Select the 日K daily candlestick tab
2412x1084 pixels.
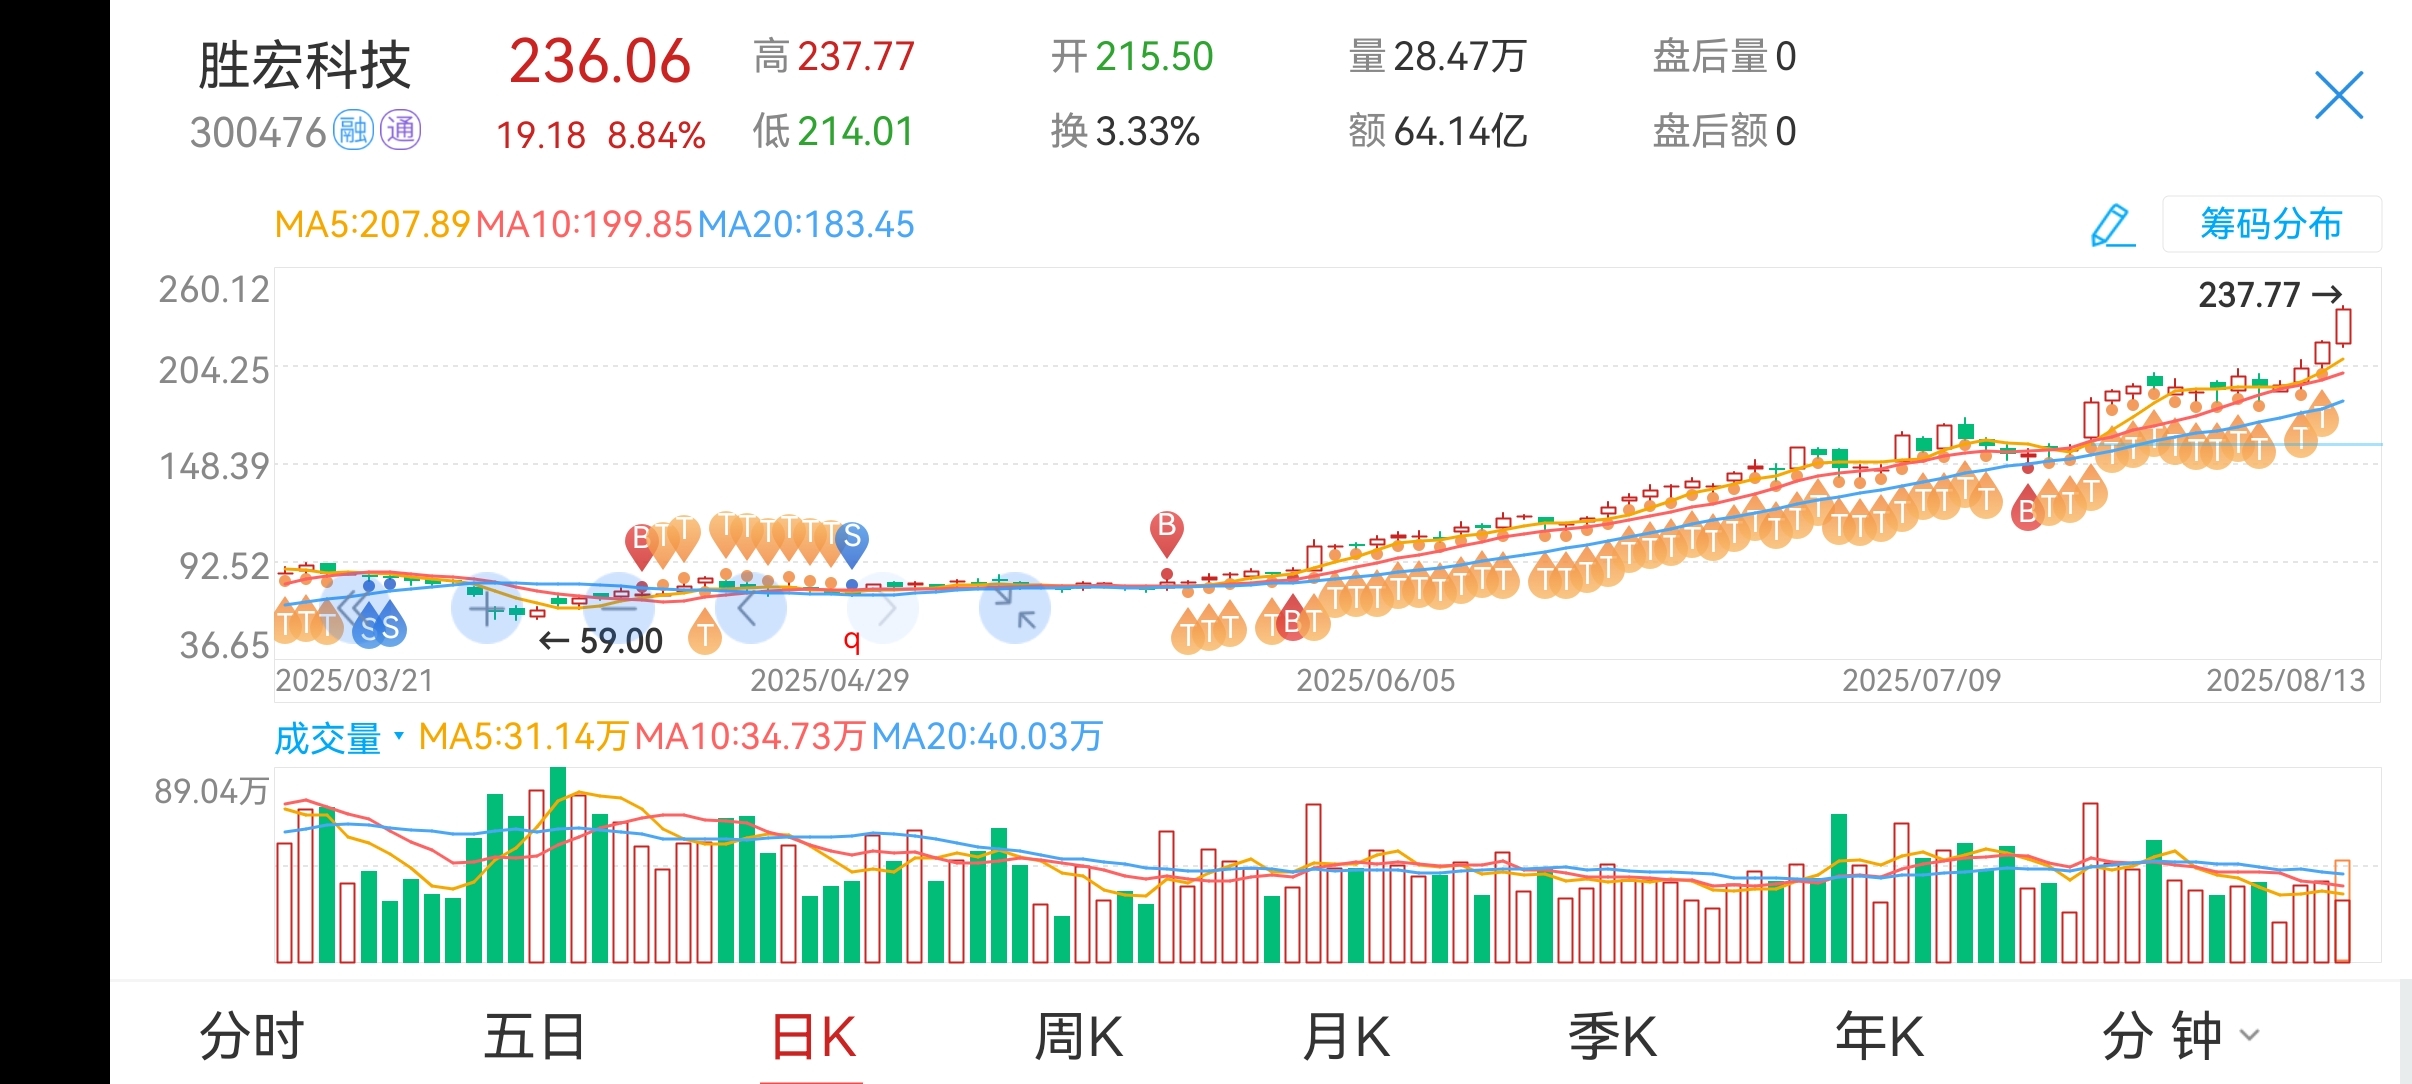[813, 1035]
